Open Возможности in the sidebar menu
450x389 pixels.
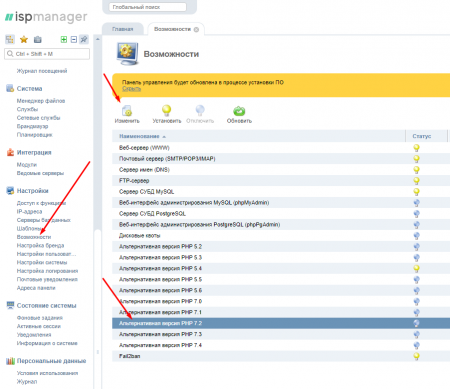point(34,237)
